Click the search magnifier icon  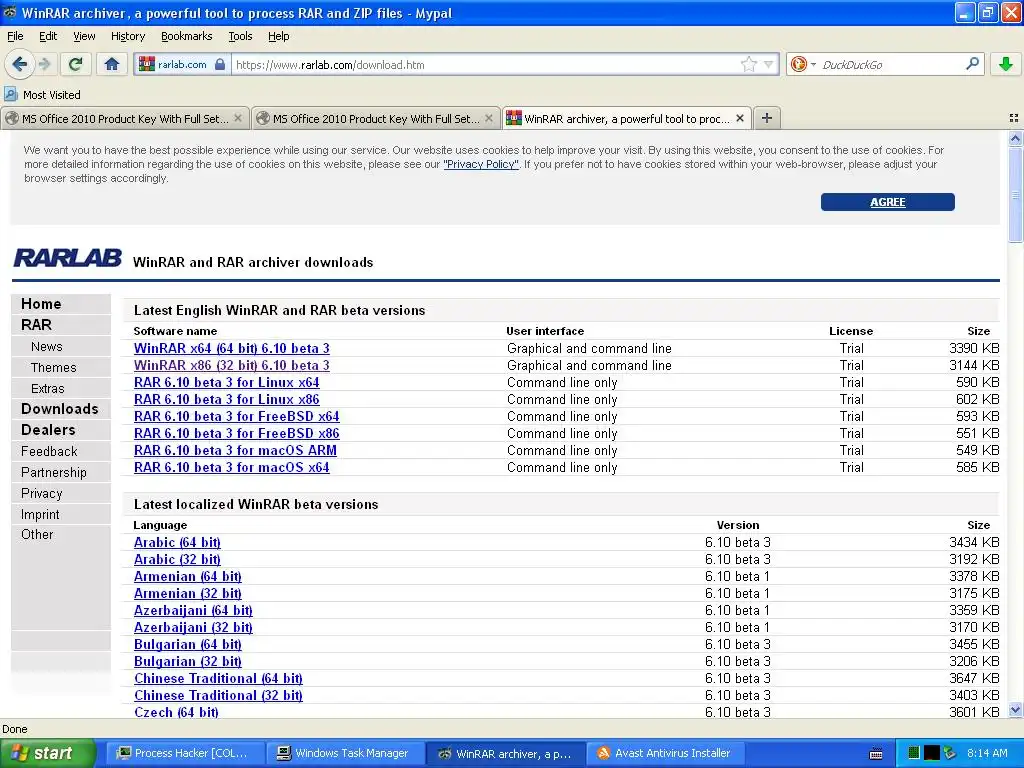972,63
